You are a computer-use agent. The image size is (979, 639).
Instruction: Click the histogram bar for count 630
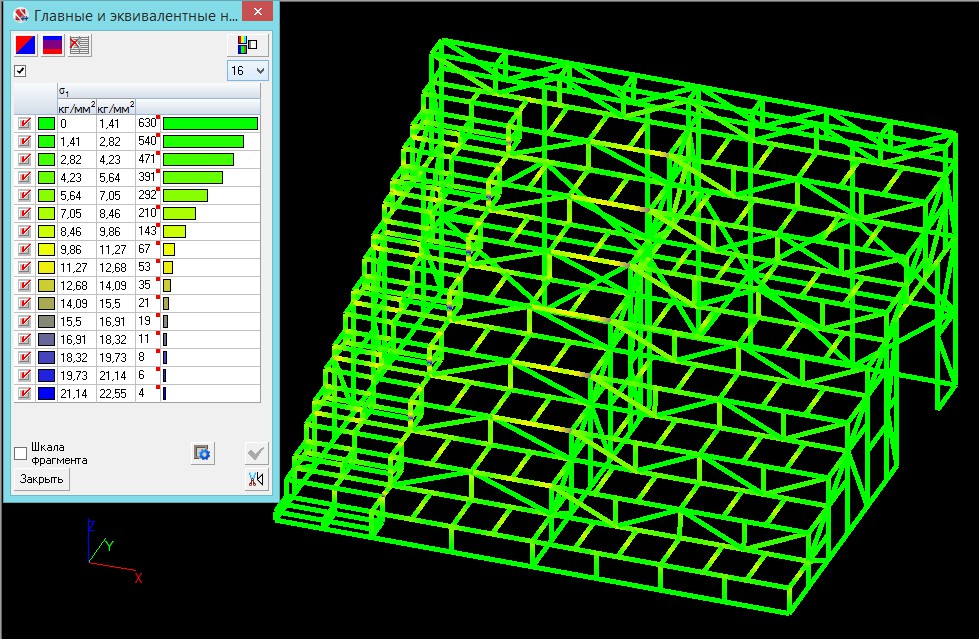(x=210, y=124)
